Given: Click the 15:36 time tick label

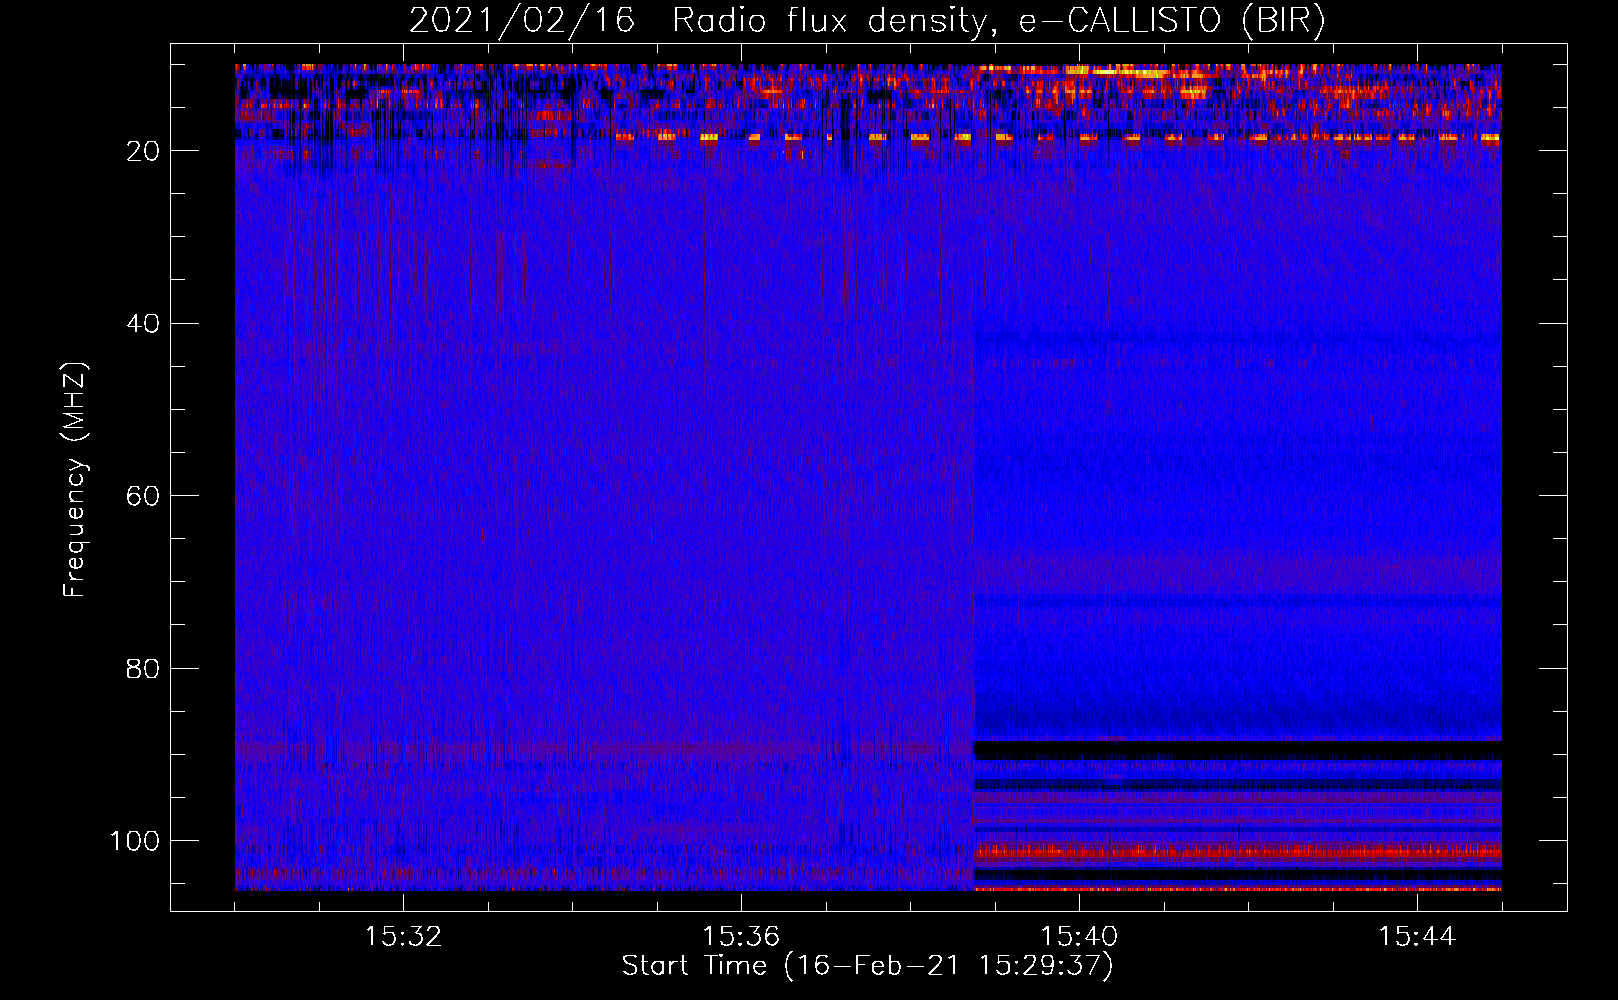Looking at the screenshot, I should tap(741, 937).
